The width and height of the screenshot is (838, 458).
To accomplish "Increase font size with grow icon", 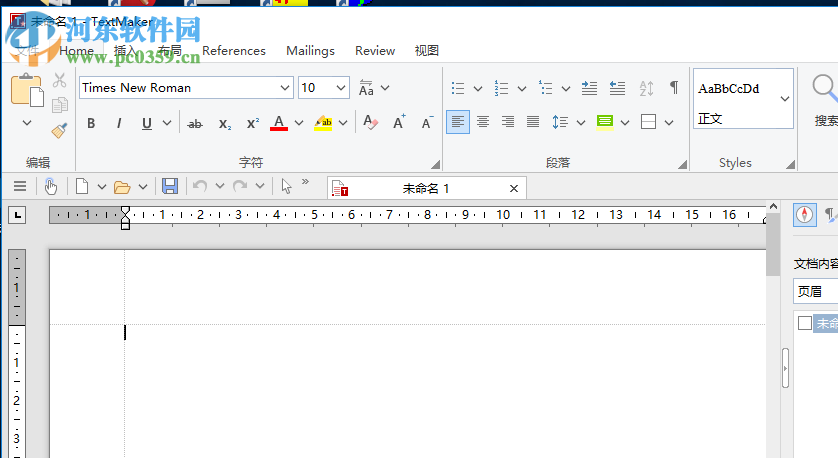I will click(399, 122).
